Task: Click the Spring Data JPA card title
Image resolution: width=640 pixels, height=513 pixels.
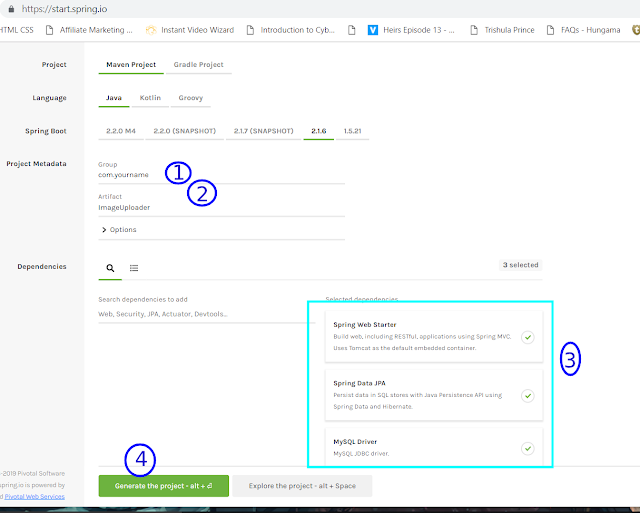Action: click(360, 383)
